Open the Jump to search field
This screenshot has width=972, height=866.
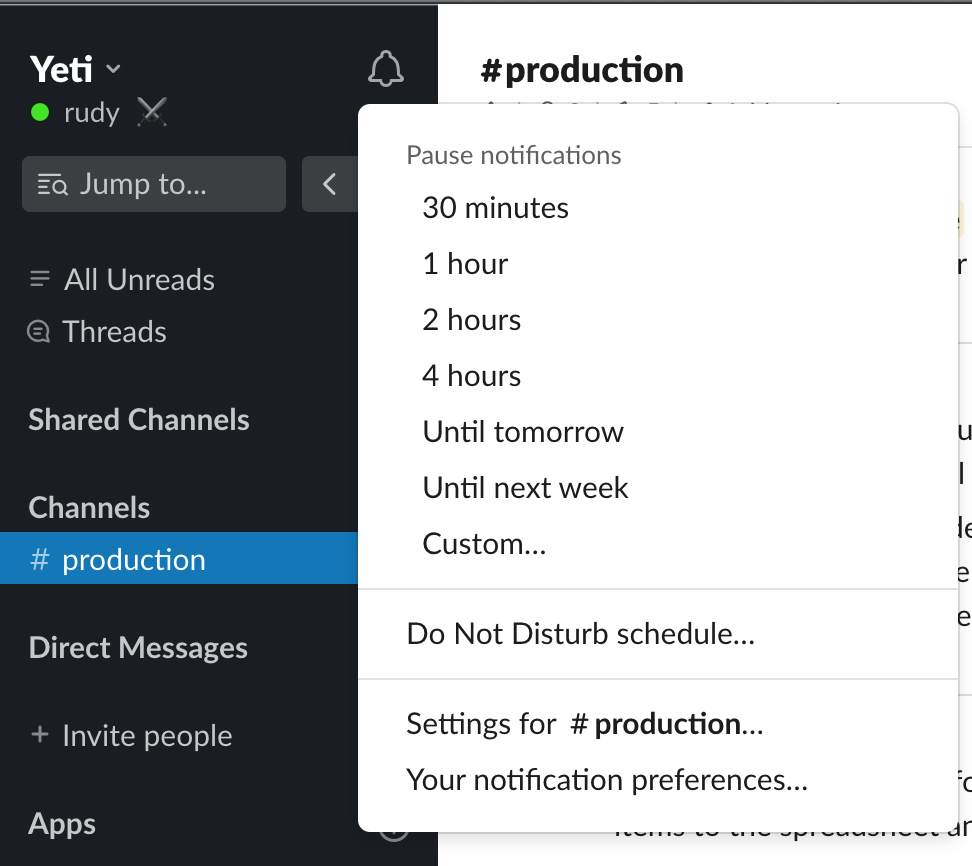pyautogui.click(x=154, y=184)
